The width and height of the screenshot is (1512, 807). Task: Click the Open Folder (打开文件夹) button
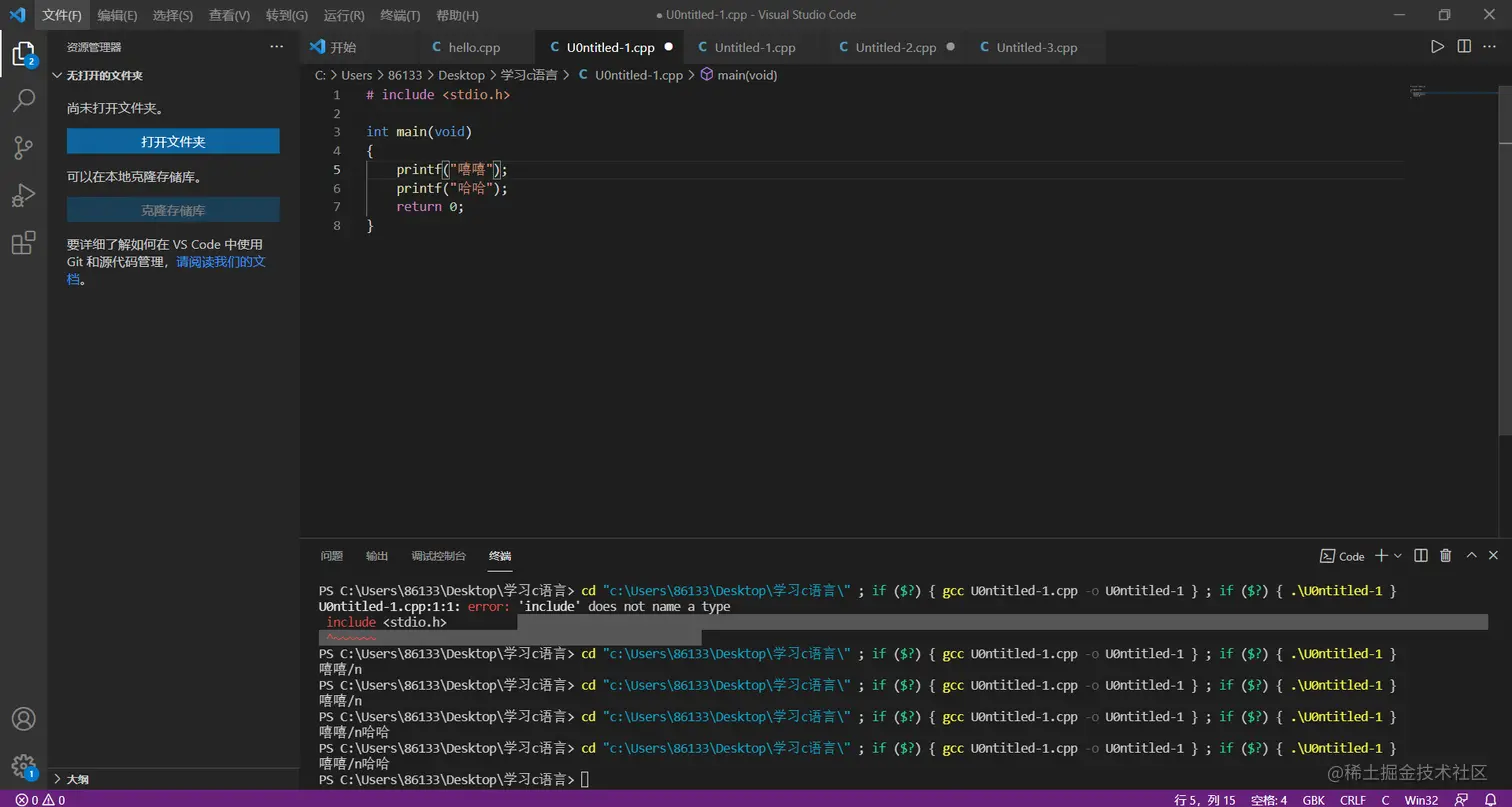coord(173,142)
